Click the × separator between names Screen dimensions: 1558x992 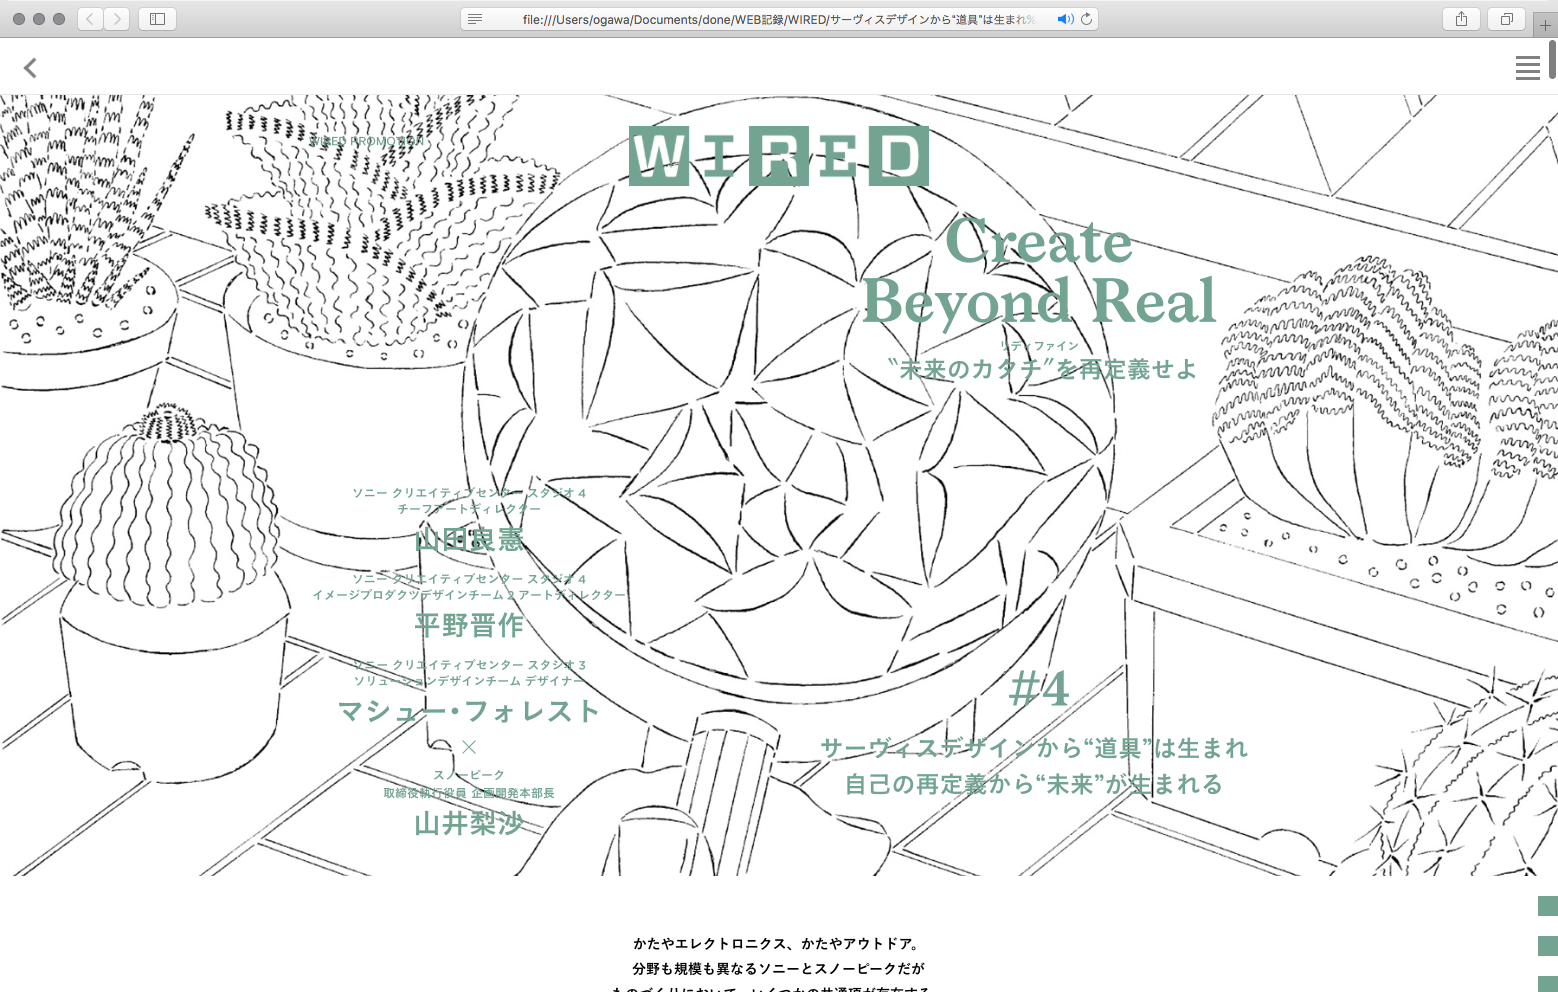[x=469, y=747]
